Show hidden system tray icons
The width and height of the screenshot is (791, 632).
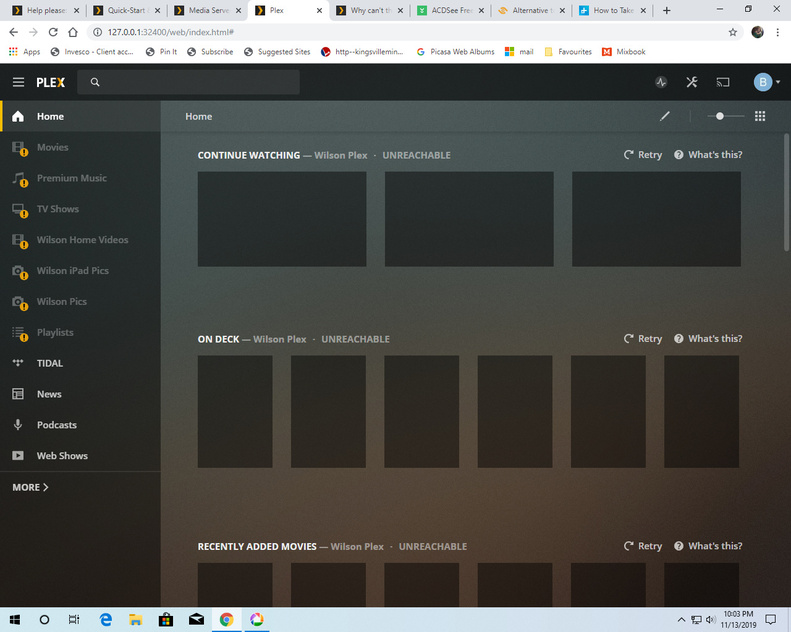[681, 620]
